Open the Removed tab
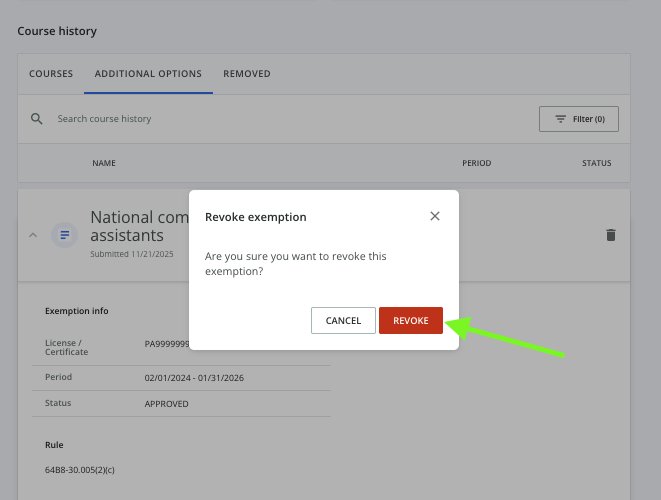Image resolution: width=661 pixels, height=500 pixels. coord(247,74)
